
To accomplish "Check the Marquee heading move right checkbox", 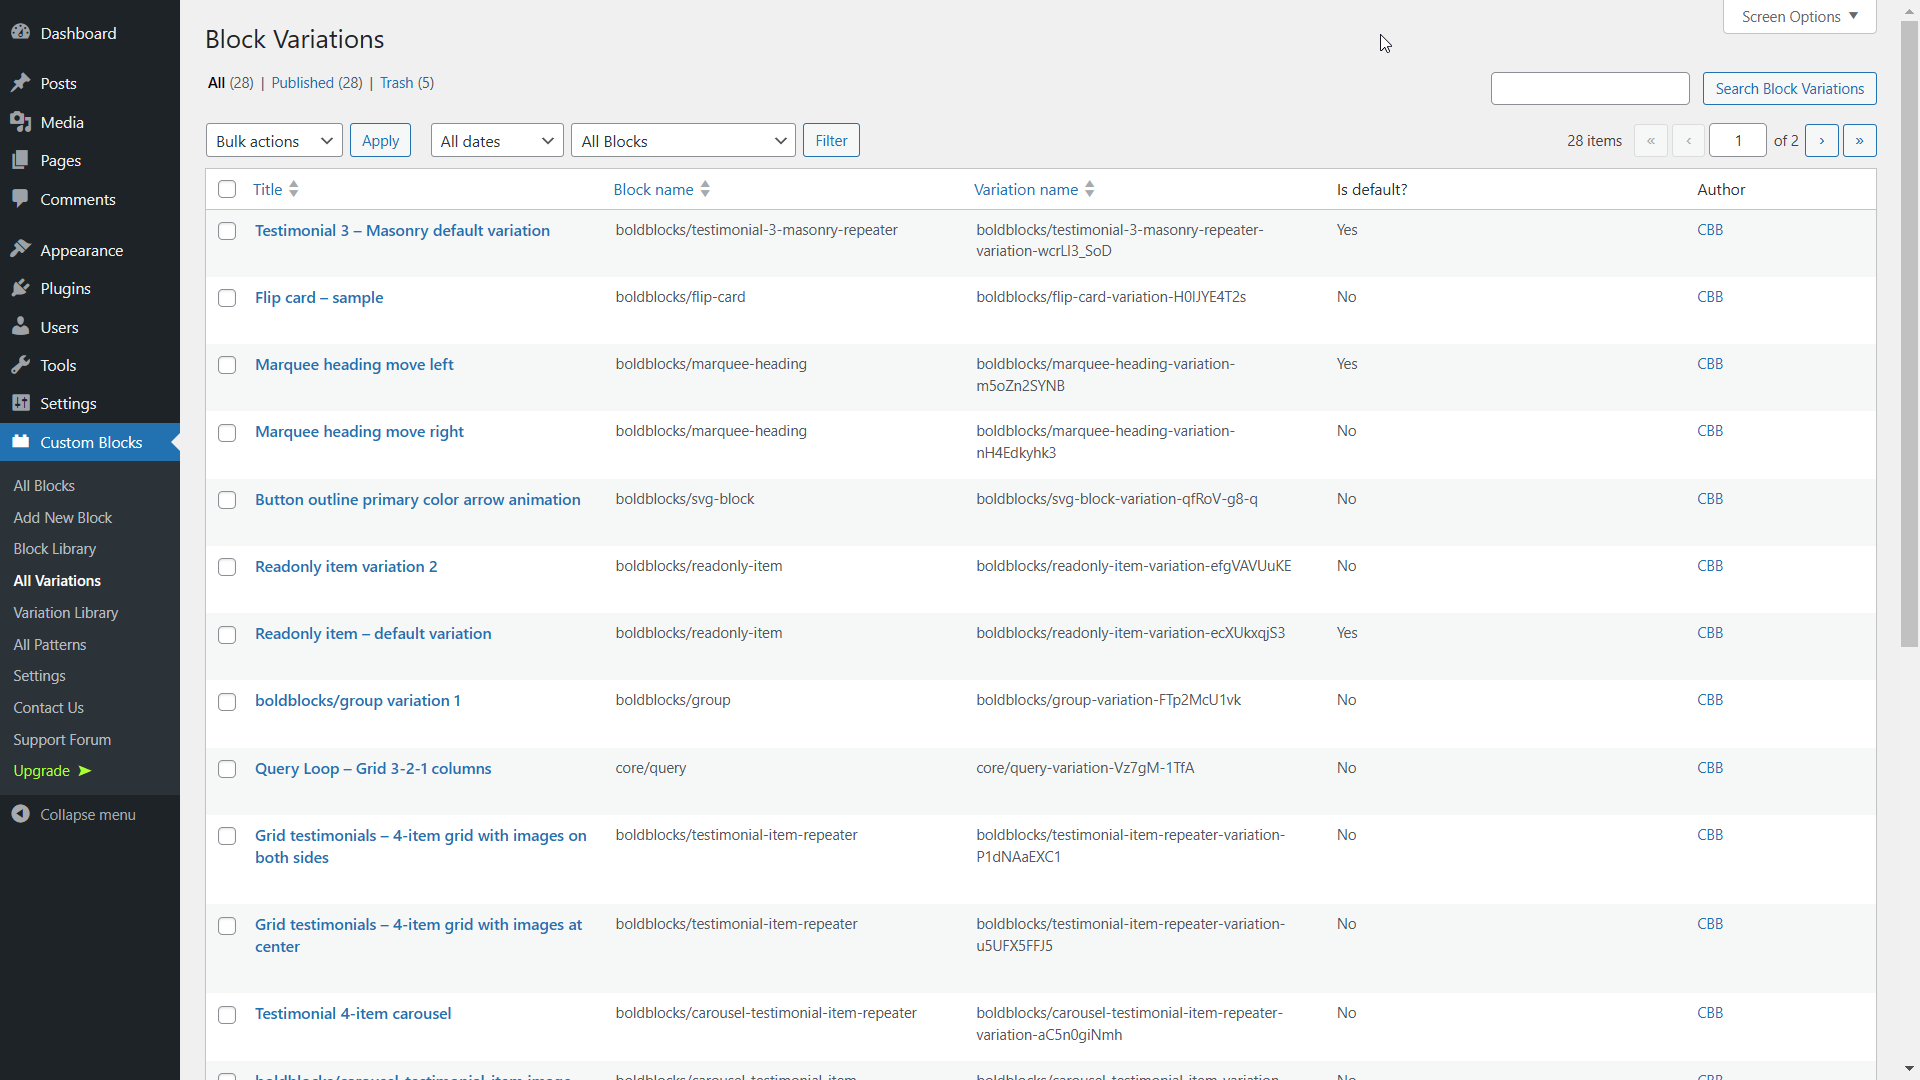I will (x=227, y=433).
